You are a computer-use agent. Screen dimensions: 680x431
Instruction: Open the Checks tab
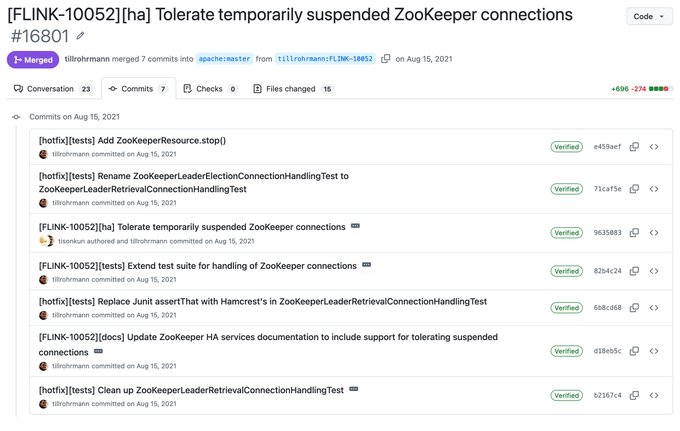[210, 89]
